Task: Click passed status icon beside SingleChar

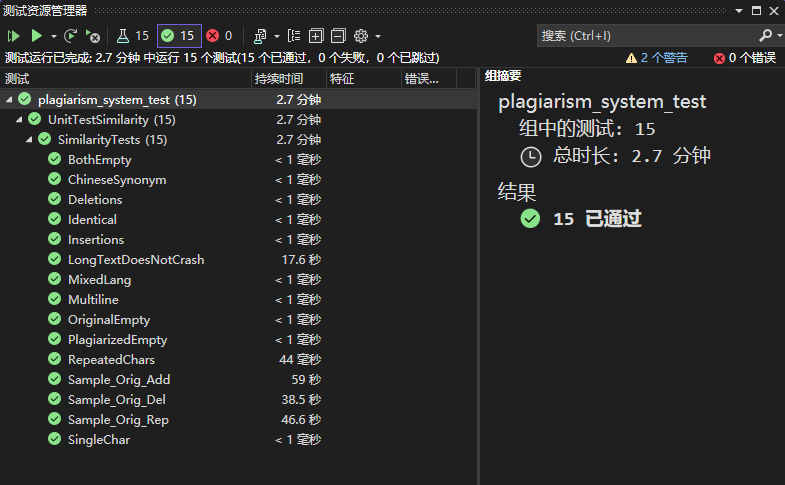Action: (55, 439)
